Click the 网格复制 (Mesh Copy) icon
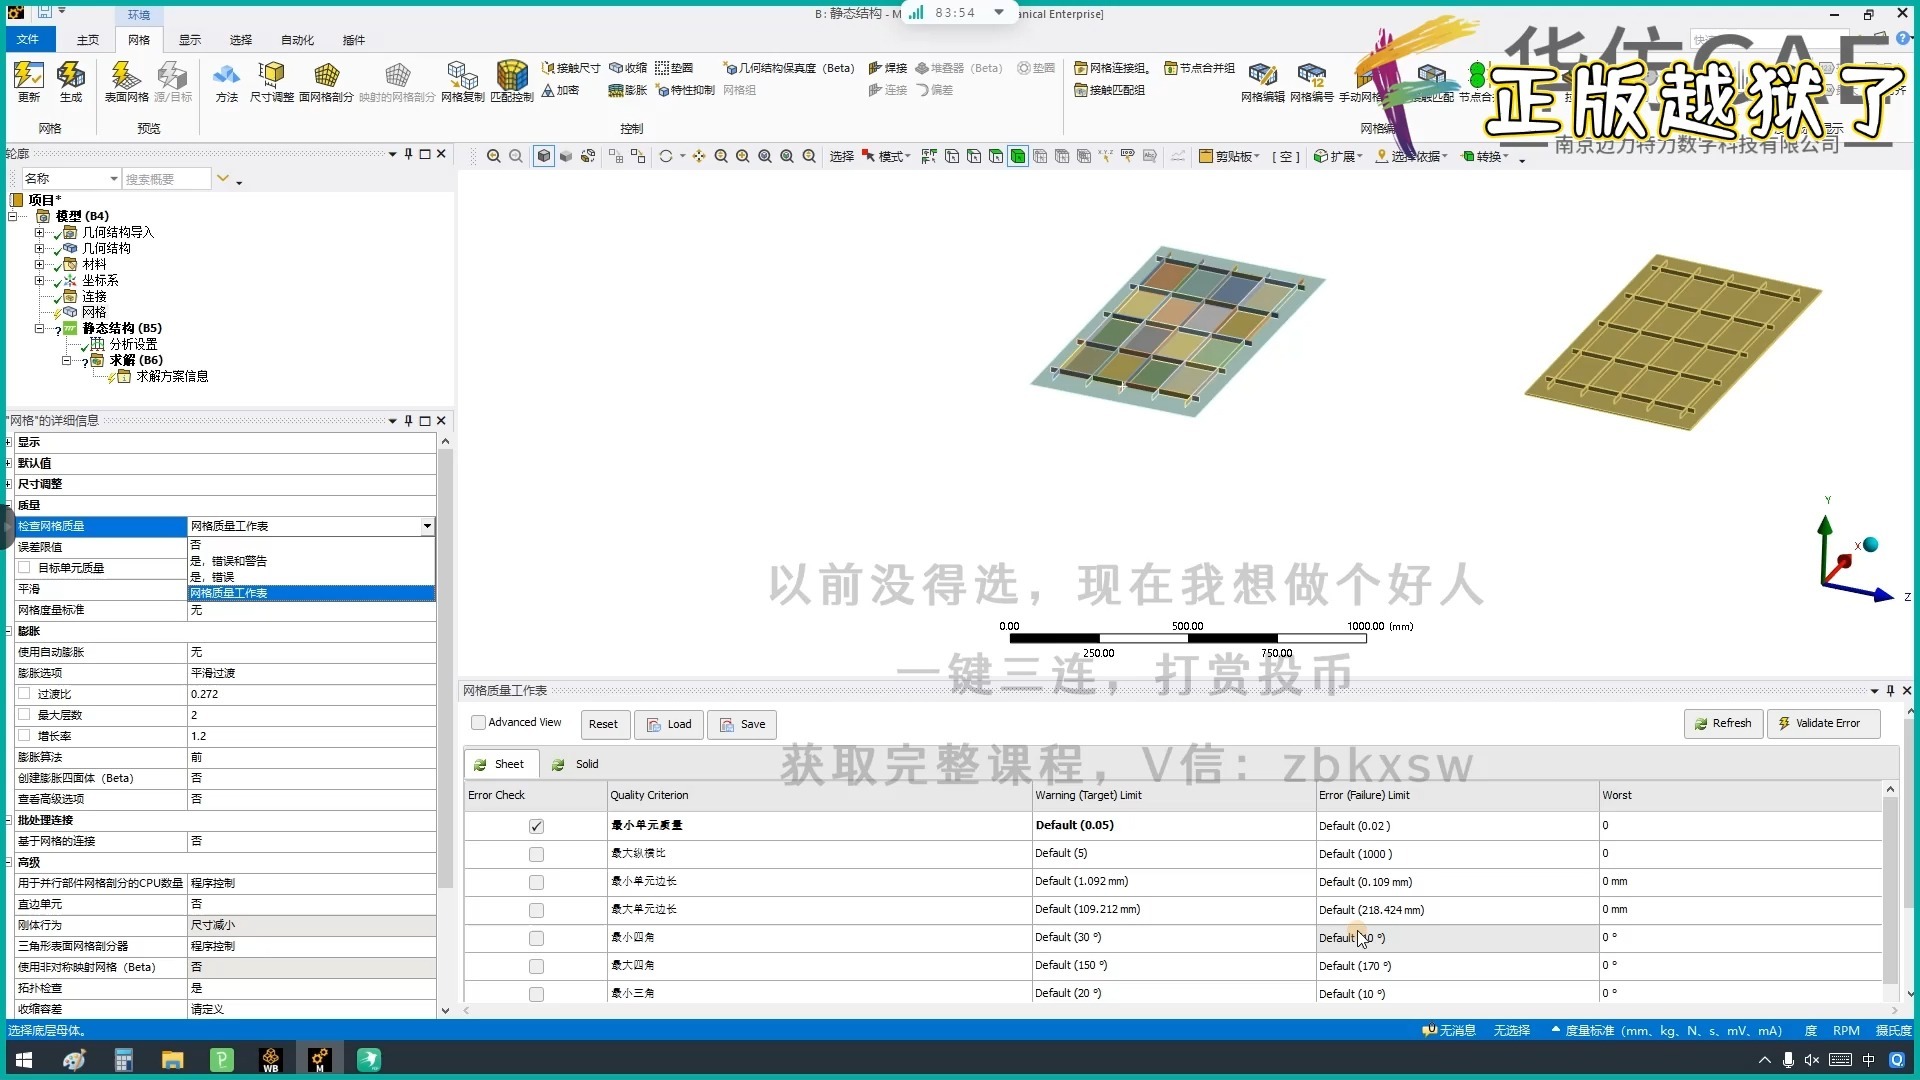 [x=462, y=76]
